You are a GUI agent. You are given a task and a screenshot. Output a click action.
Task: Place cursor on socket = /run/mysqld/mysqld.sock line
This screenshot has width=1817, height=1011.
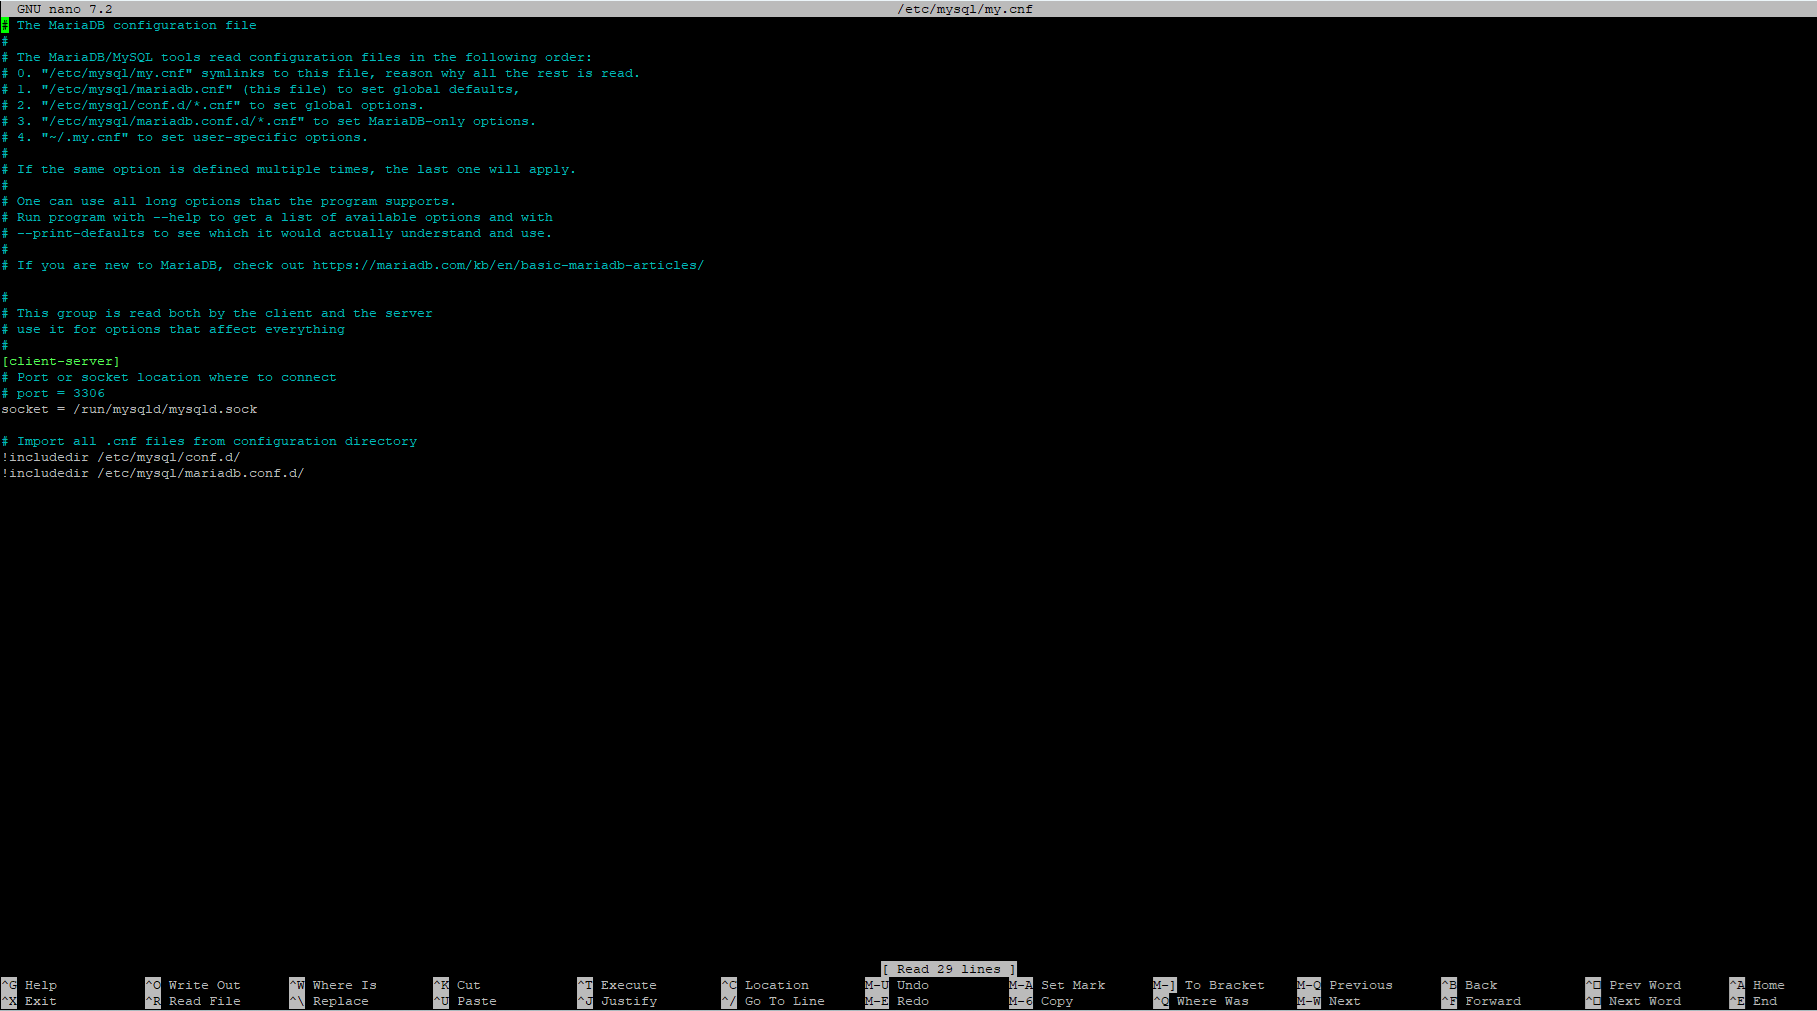129,409
